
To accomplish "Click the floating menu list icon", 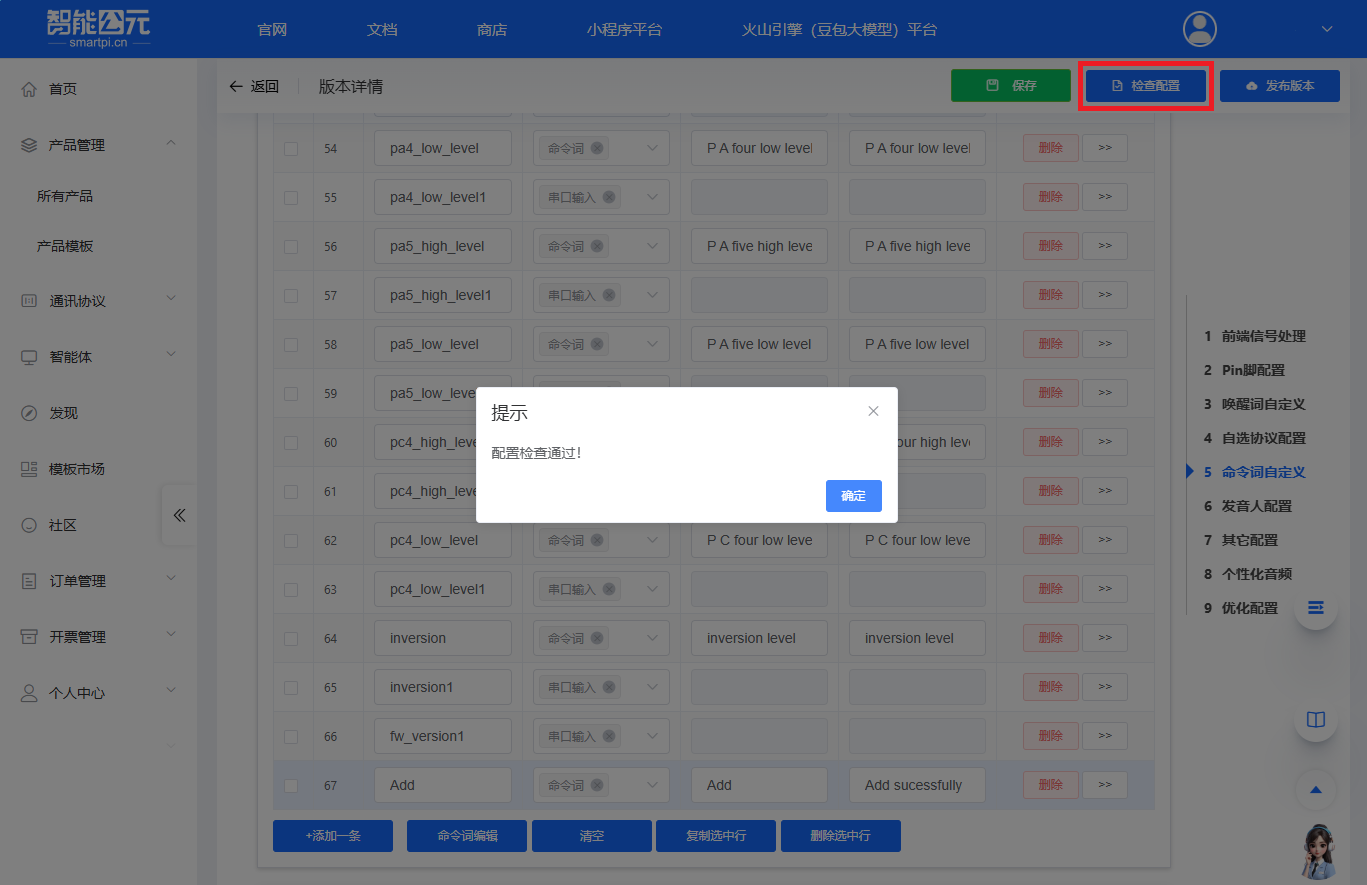I will [1315, 608].
